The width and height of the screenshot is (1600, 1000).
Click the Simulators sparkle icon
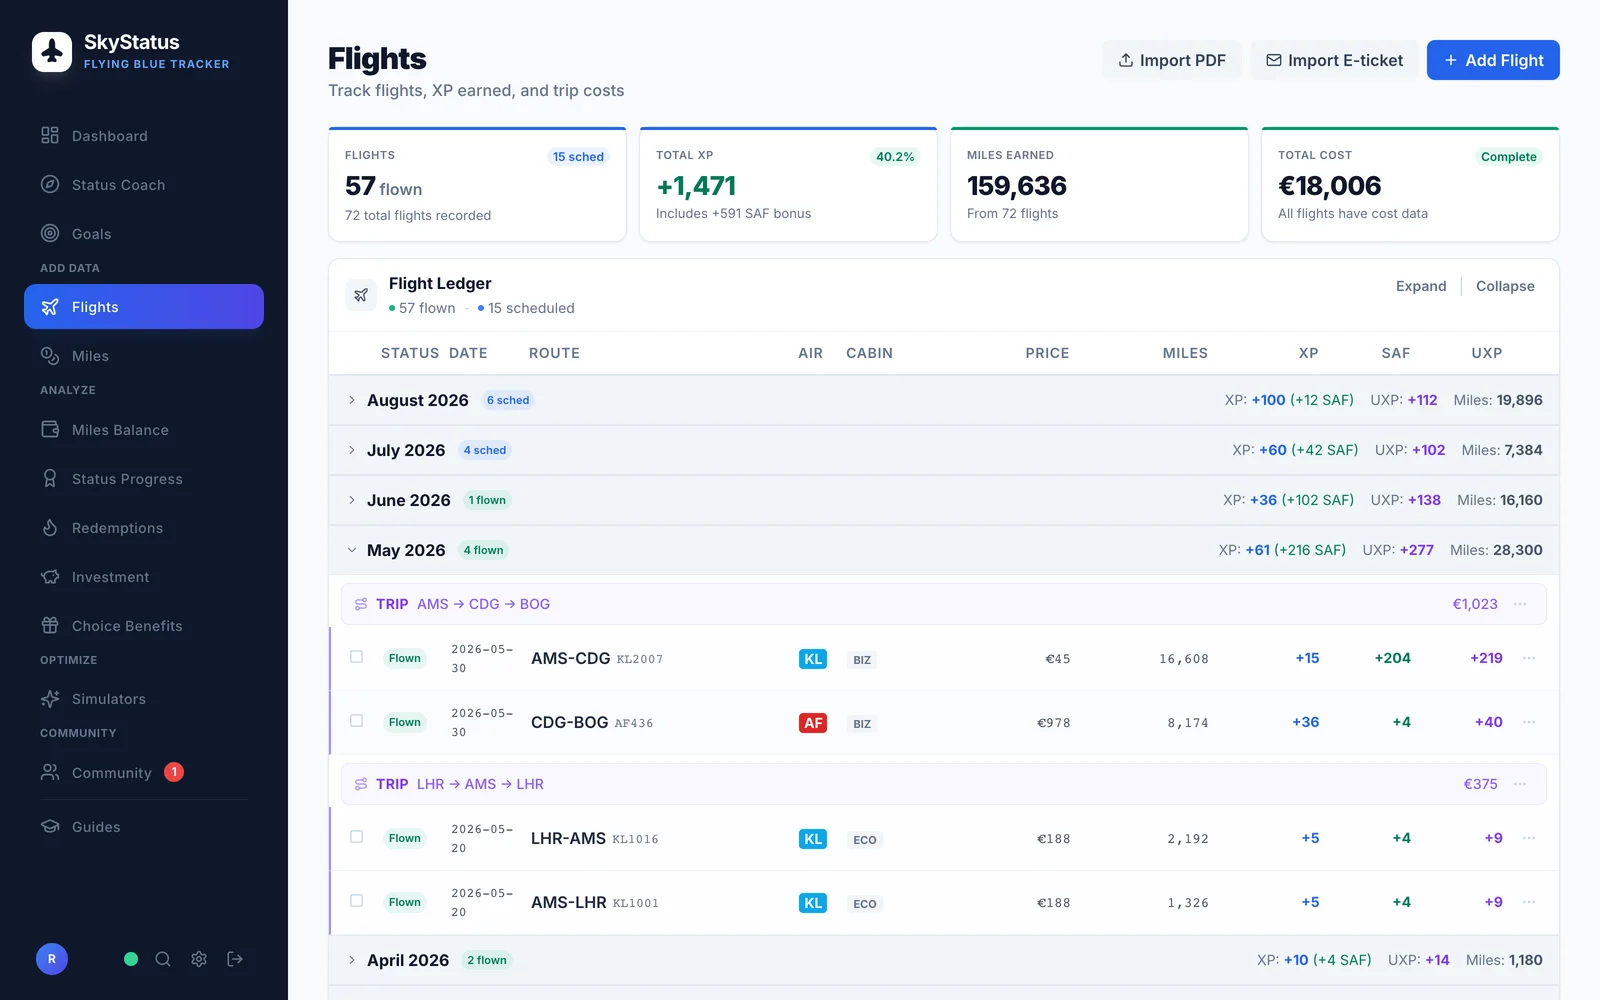tap(50, 699)
